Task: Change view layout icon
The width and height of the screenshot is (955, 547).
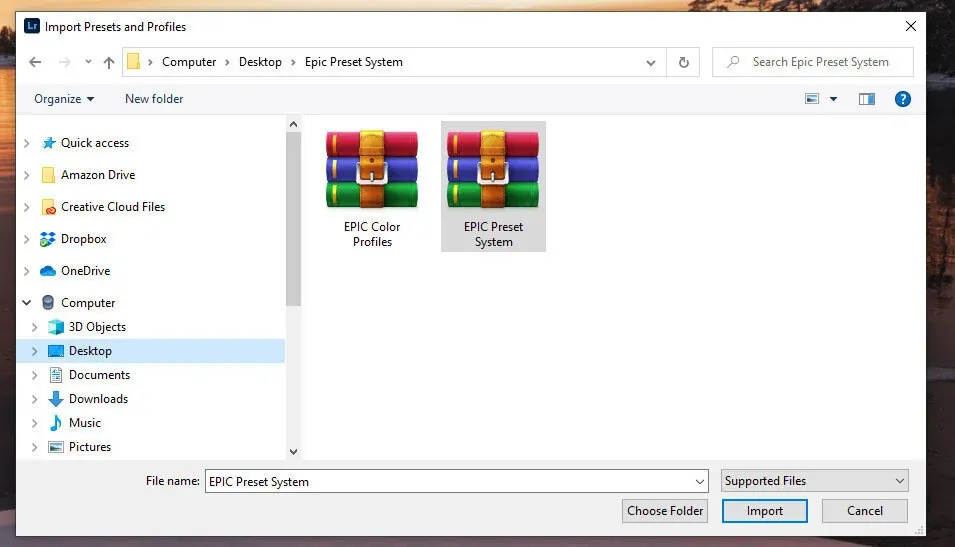Action: [812, 99]
